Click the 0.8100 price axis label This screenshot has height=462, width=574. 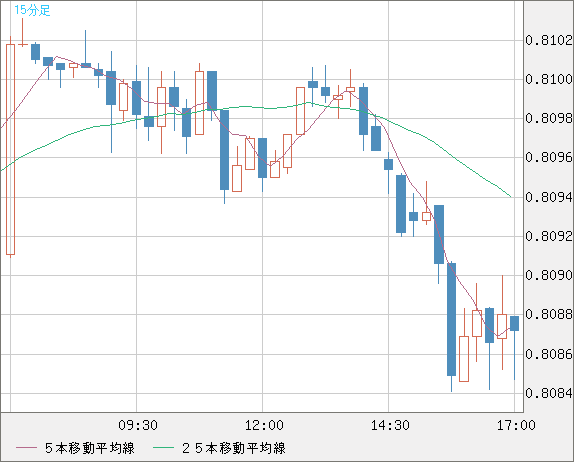[549, 79]
